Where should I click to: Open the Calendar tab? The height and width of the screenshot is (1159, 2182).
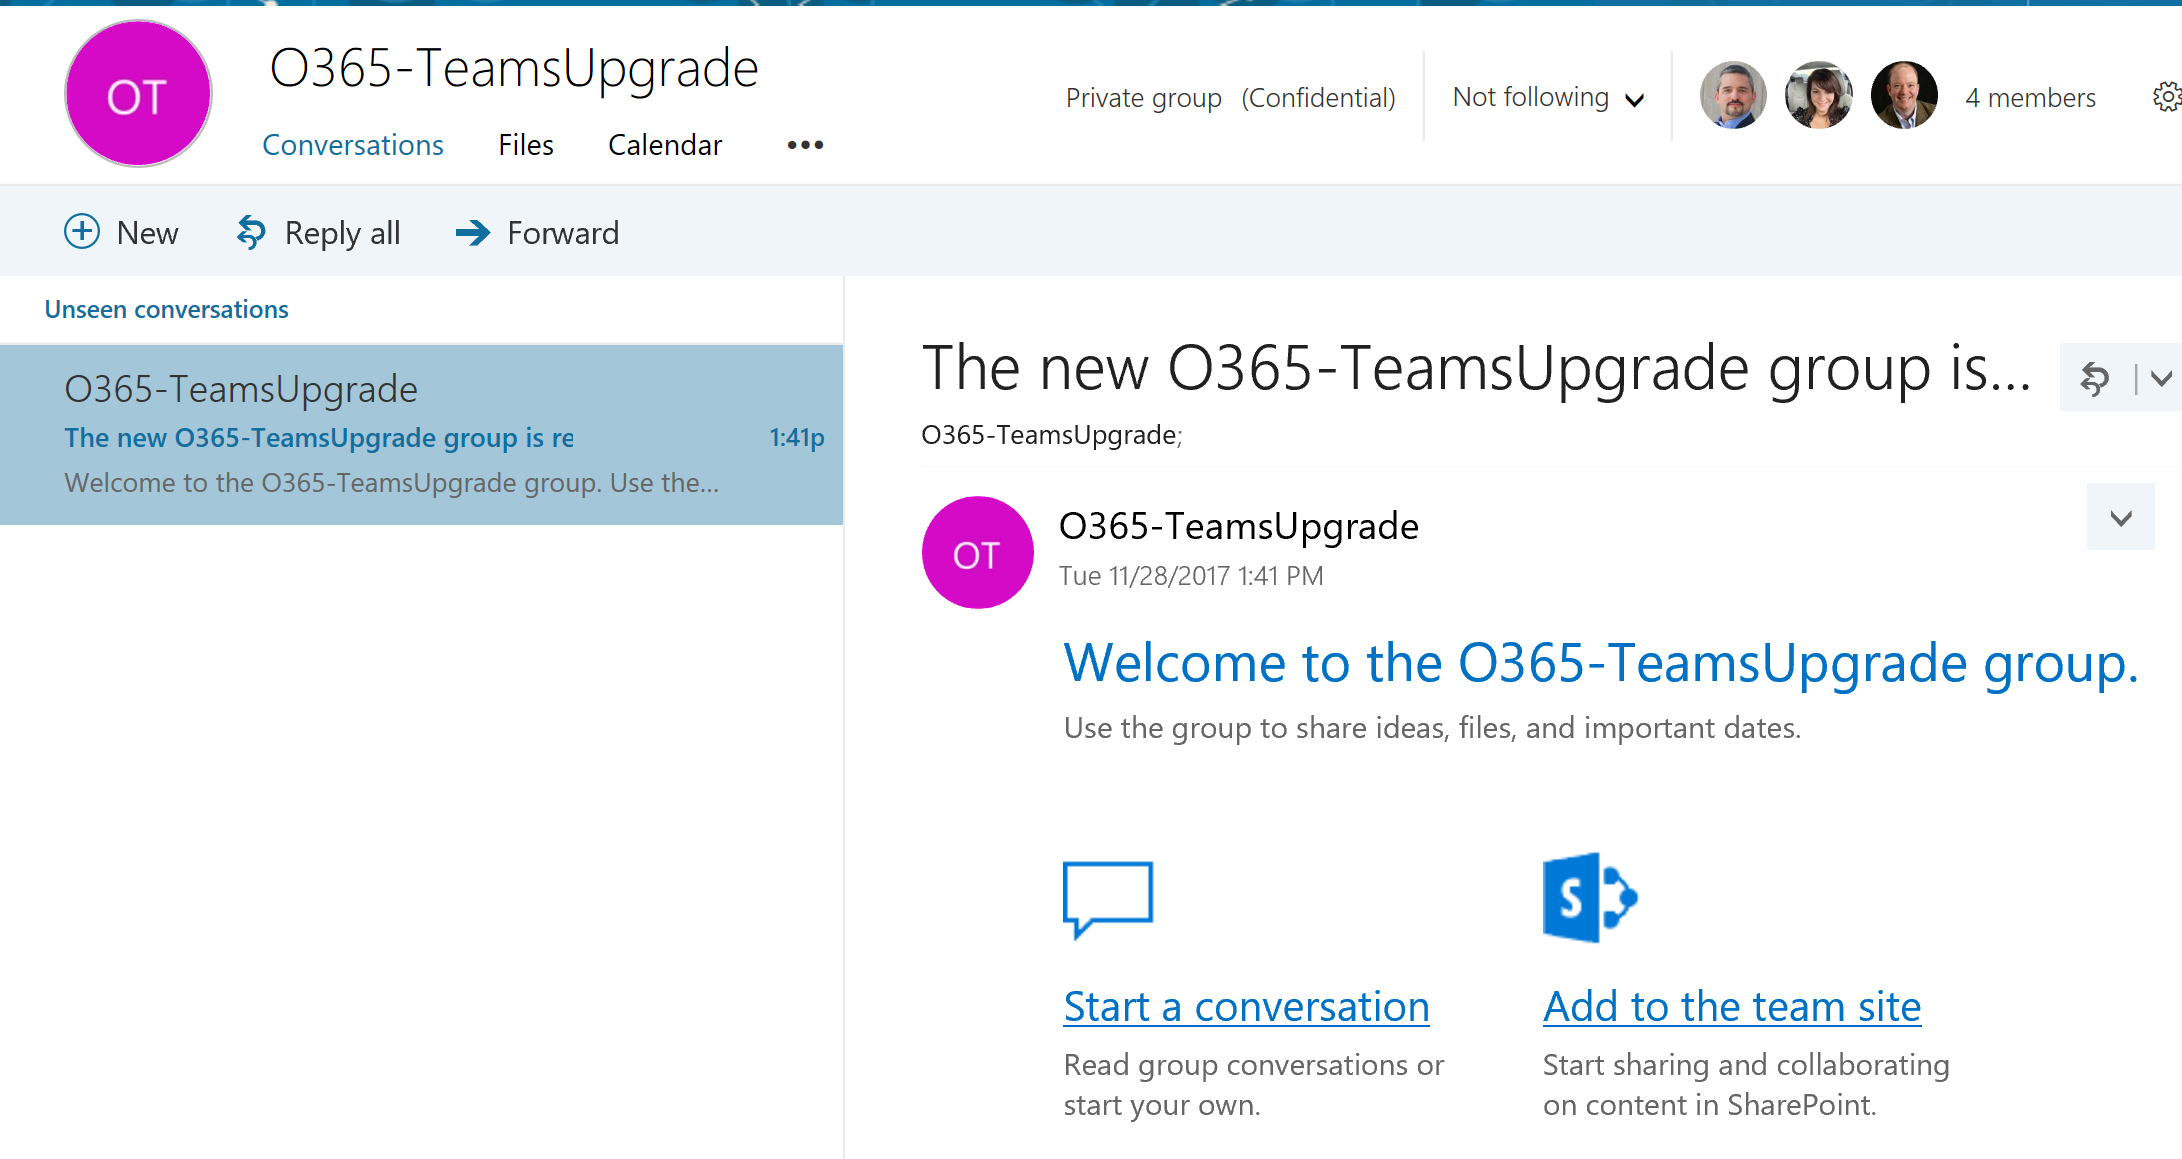(x=665, y=145)
